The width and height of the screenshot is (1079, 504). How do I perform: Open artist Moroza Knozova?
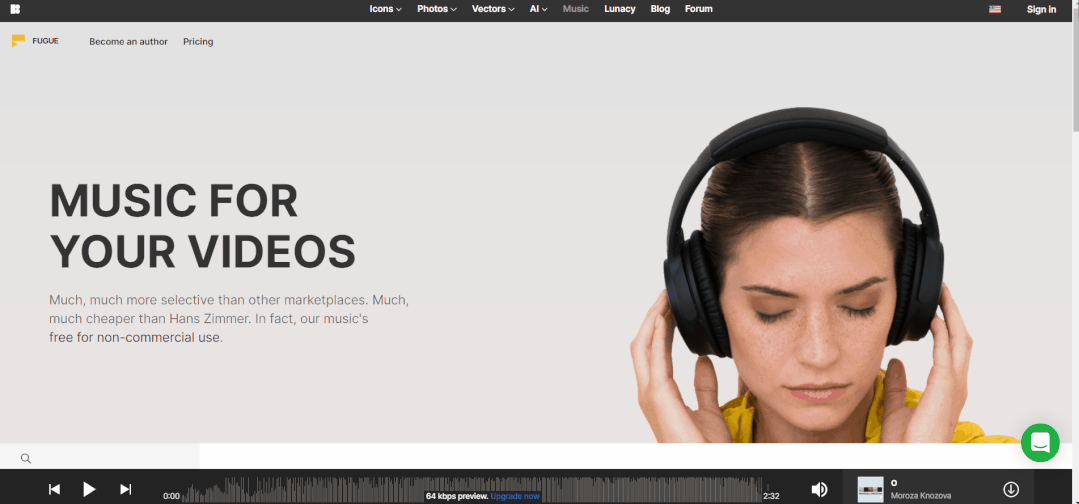point(921,496)
